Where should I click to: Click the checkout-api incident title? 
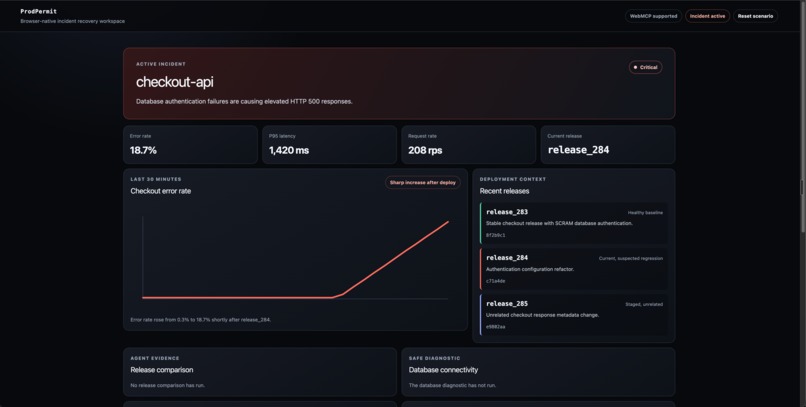coord(175,82)
